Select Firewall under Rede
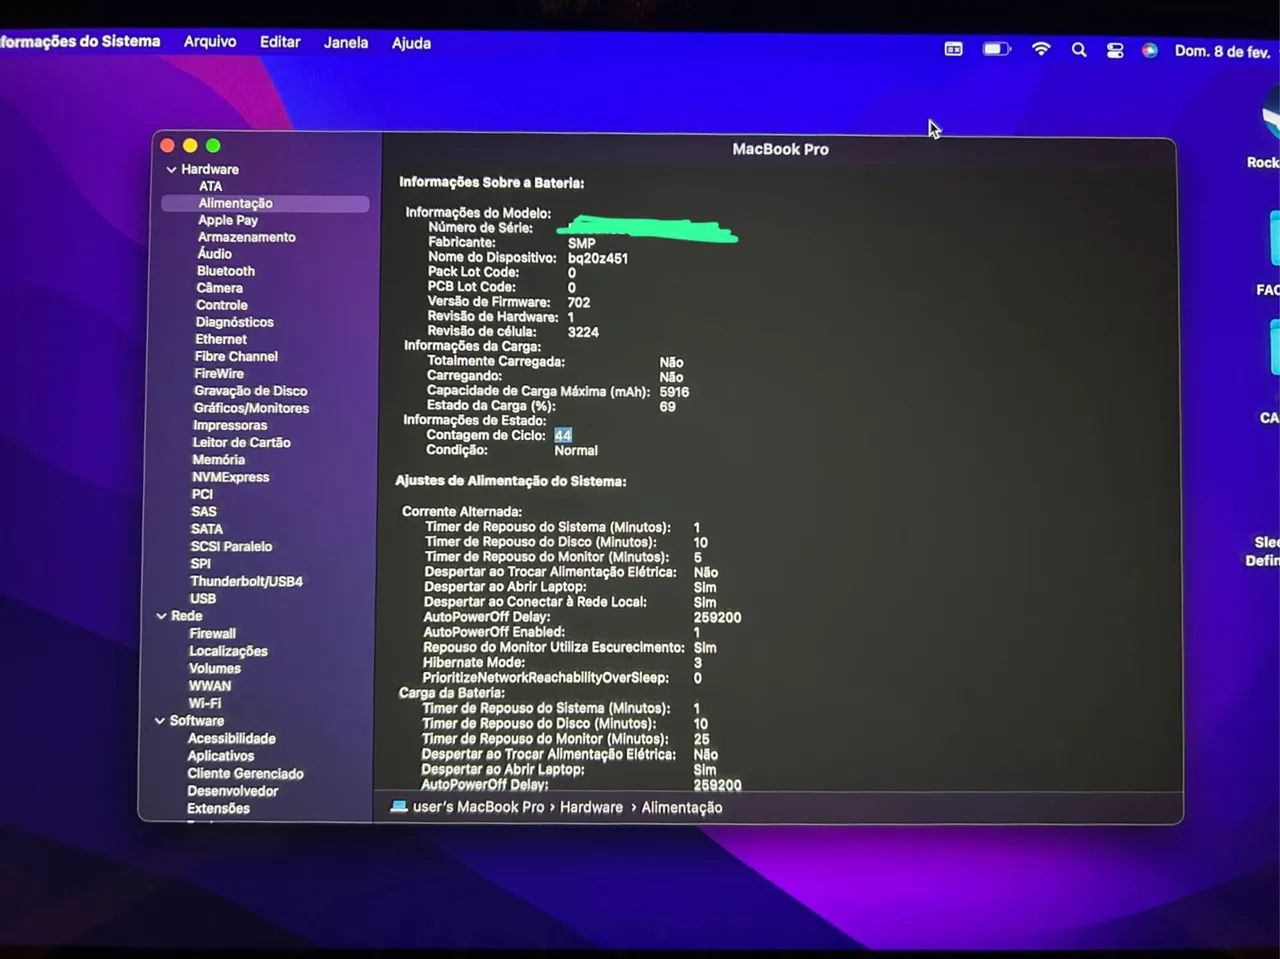The image size is (1280, 959). pos(213,634)
